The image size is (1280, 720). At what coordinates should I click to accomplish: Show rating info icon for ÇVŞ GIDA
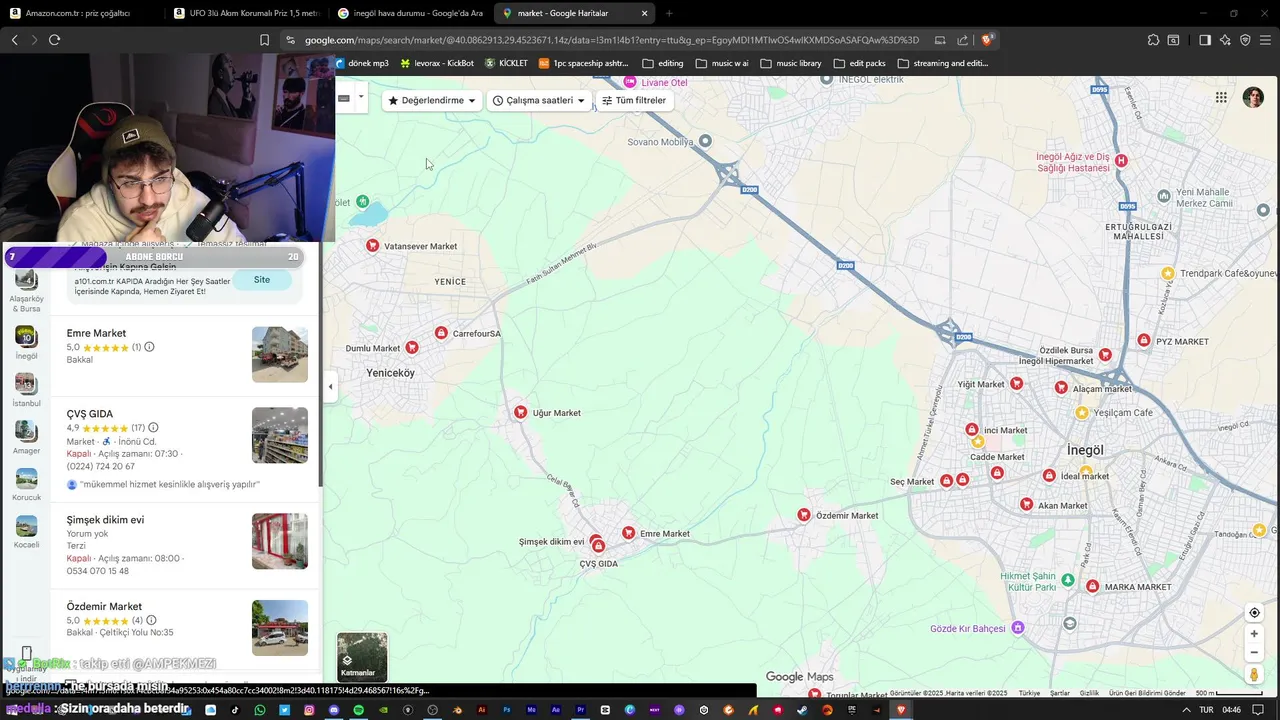153,427
